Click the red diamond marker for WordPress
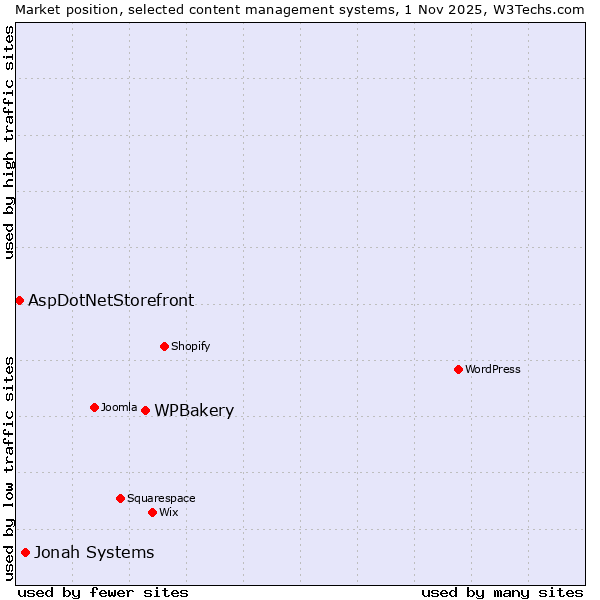The image size is (600, 600). pyautogui.click(x=458, y=369)
